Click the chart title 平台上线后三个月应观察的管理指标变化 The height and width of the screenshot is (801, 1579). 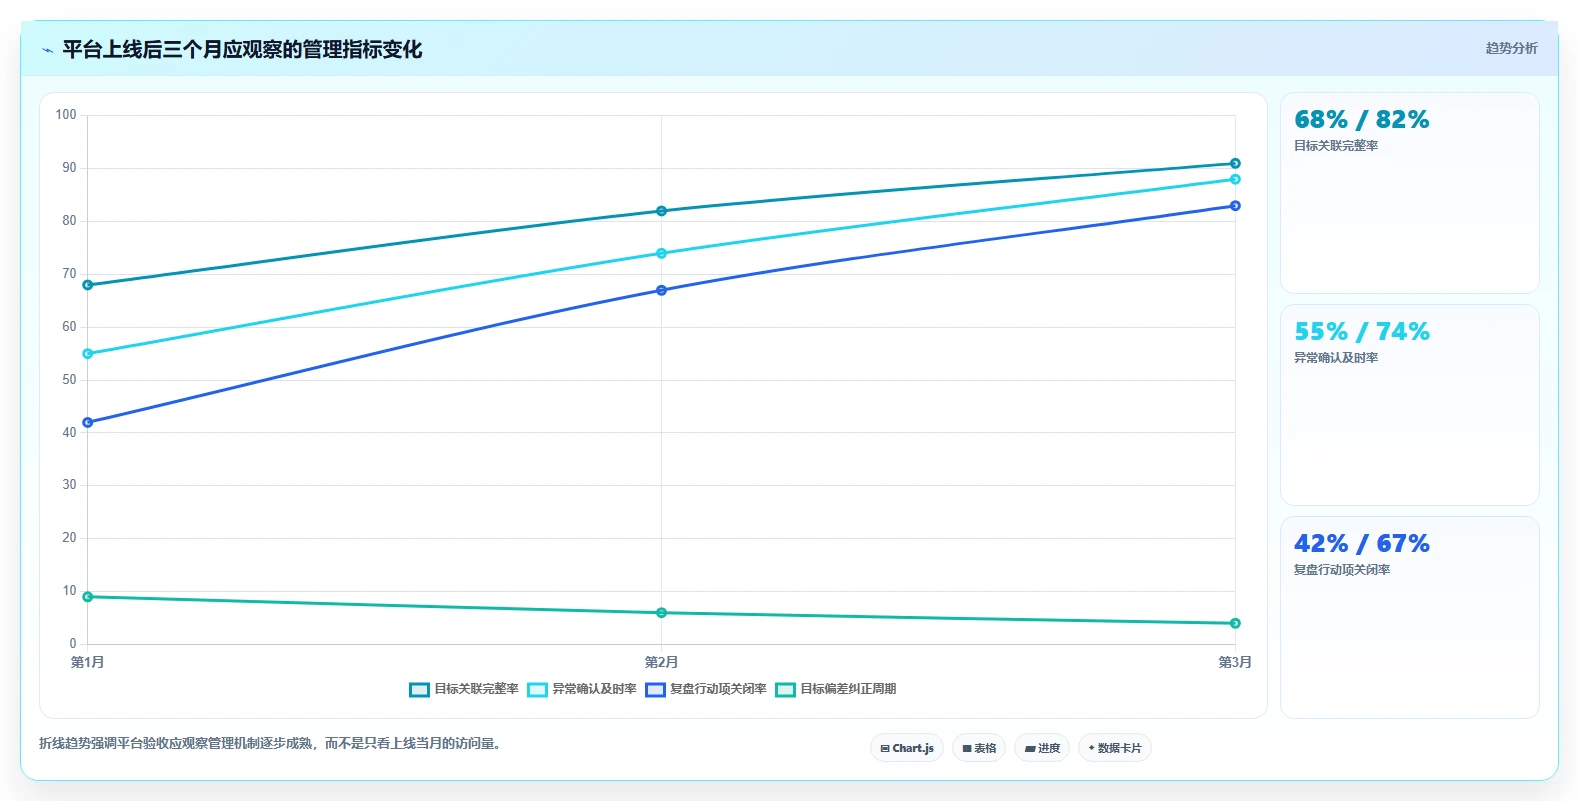coord(242,49)
